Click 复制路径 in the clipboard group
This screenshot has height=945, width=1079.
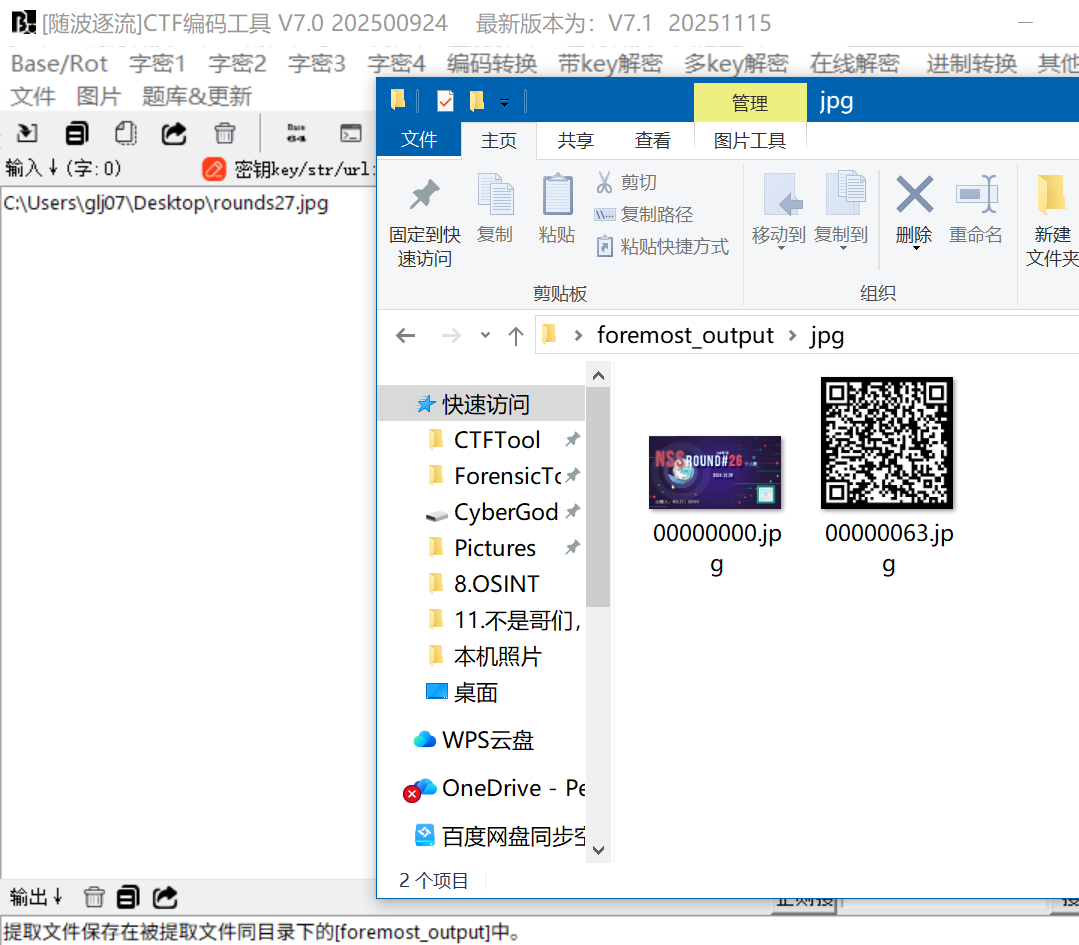(656, 214)
